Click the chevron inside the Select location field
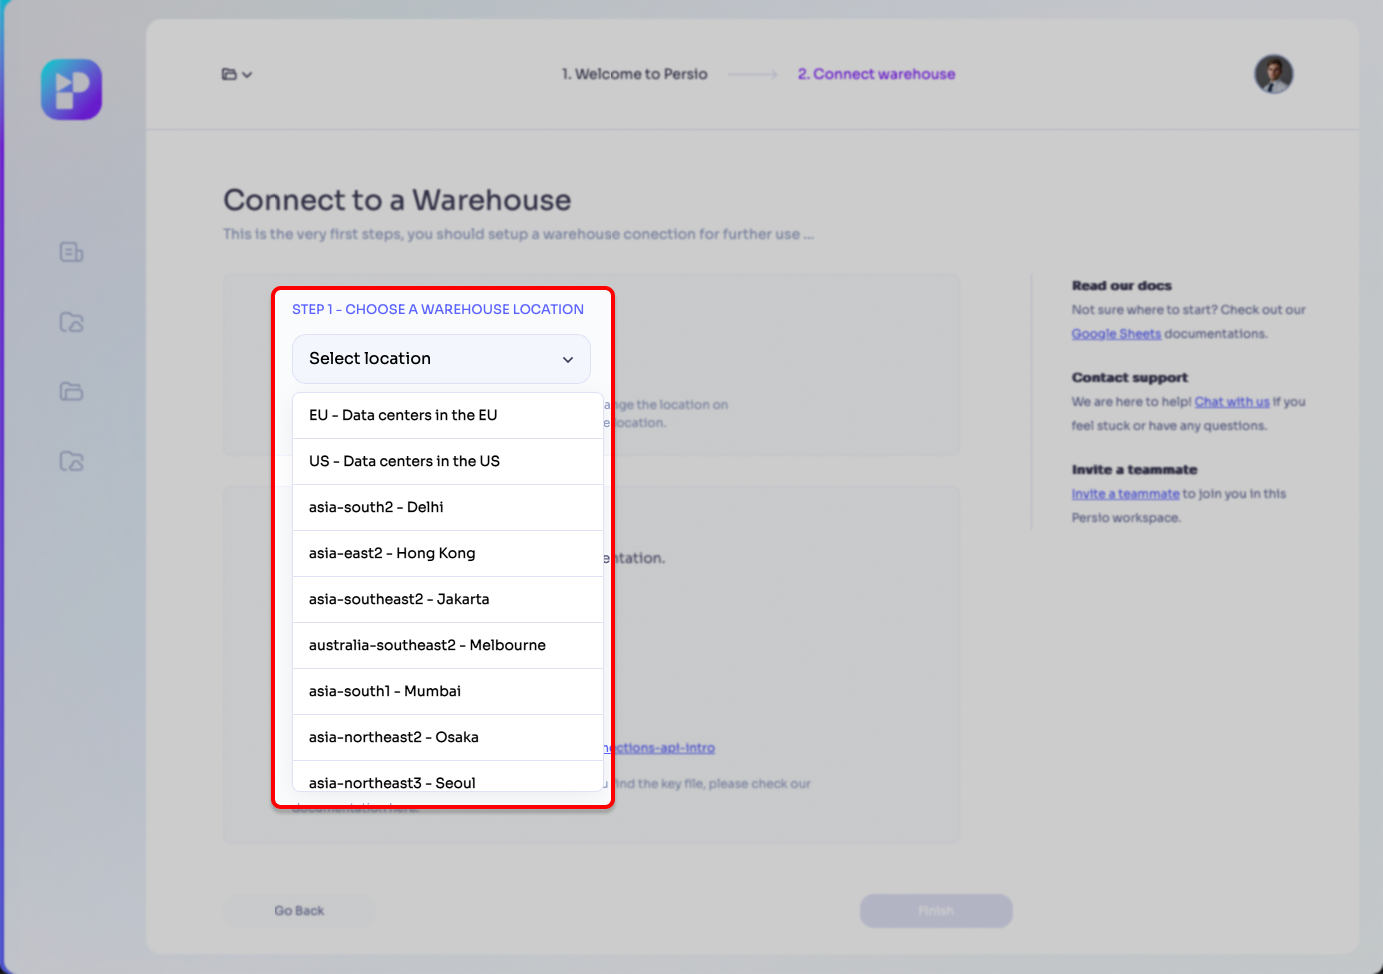1383x974 pixels. tap(568, 359)
